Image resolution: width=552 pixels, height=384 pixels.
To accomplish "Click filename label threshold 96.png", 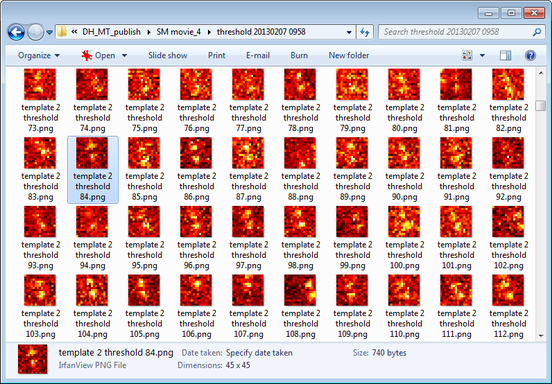I will [196, 255].
